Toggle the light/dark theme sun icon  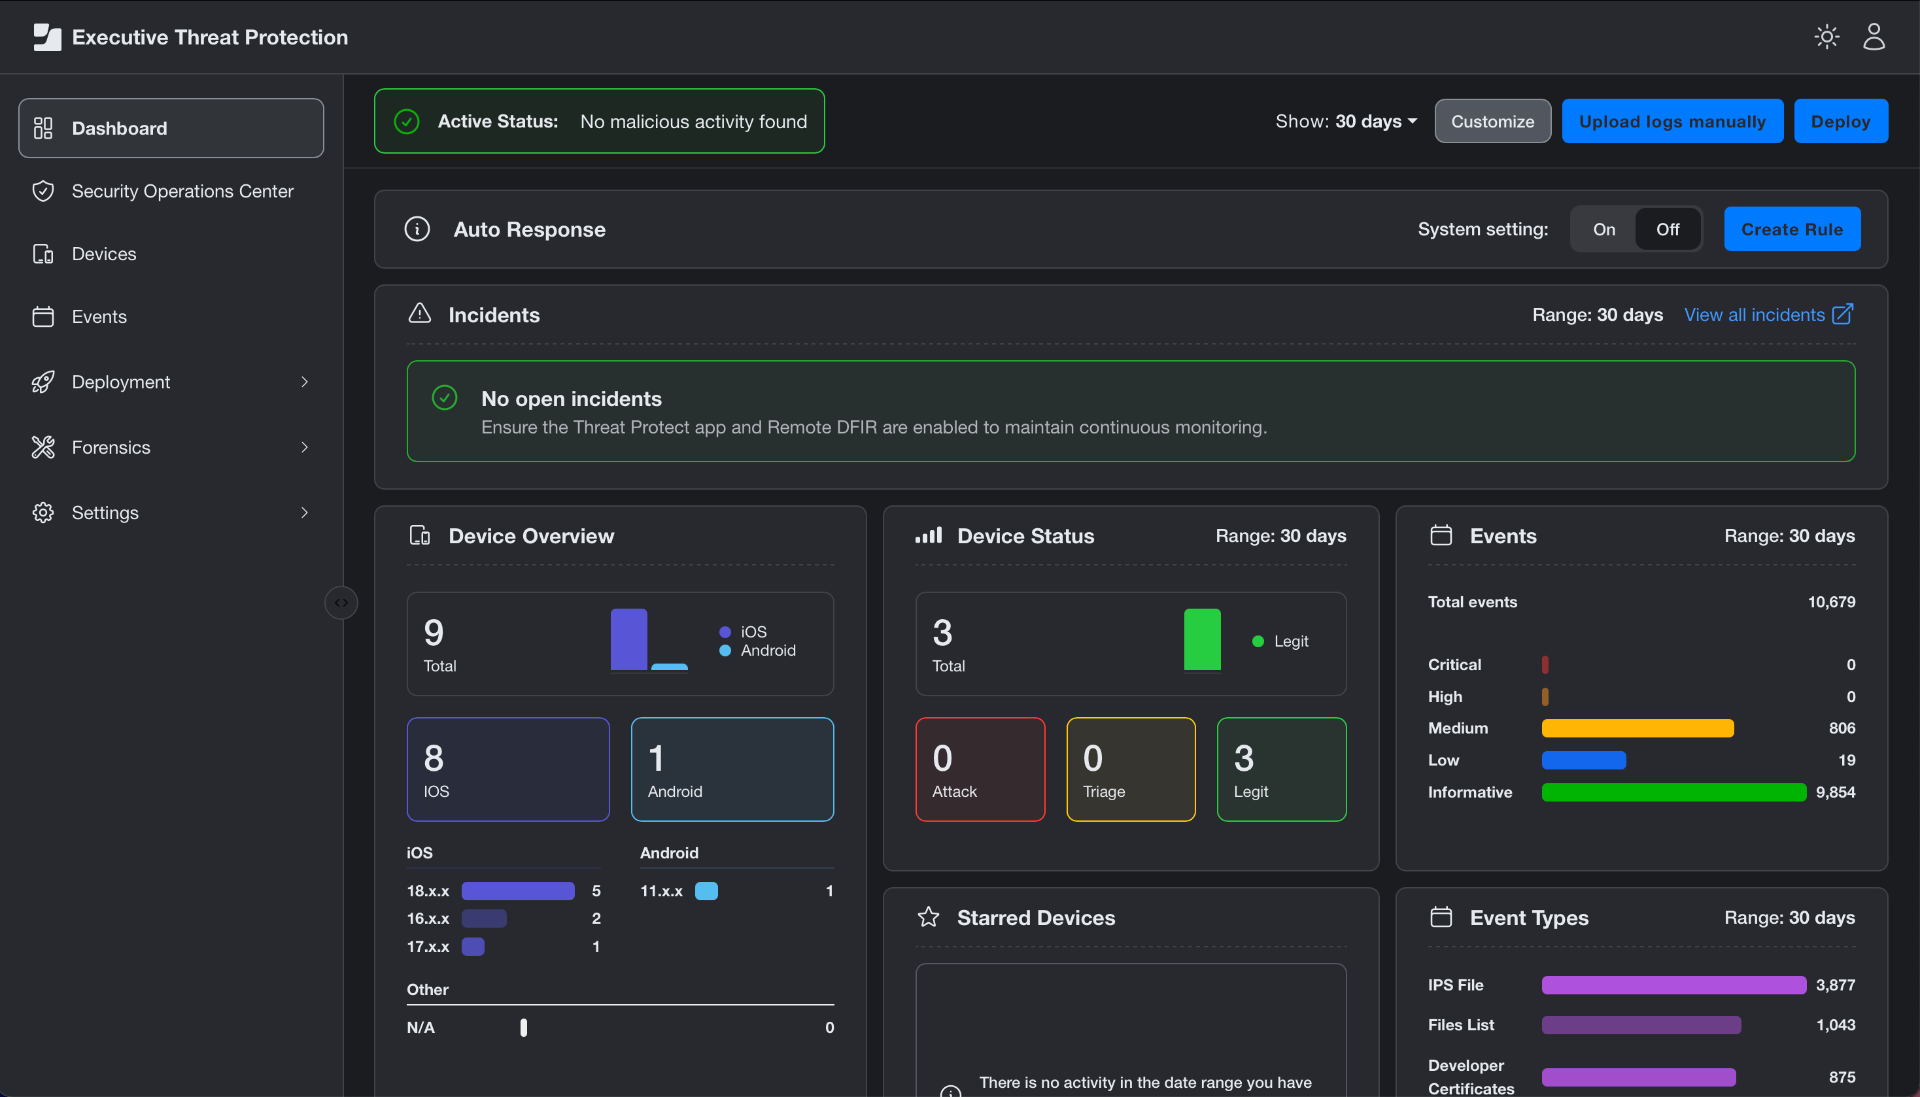(x=1827, y=37)
